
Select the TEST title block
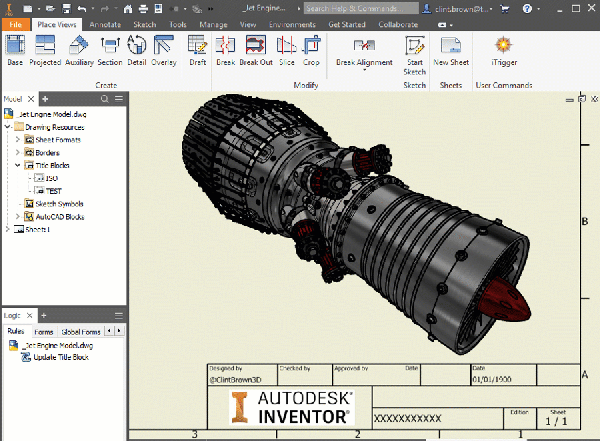[52, 190]
